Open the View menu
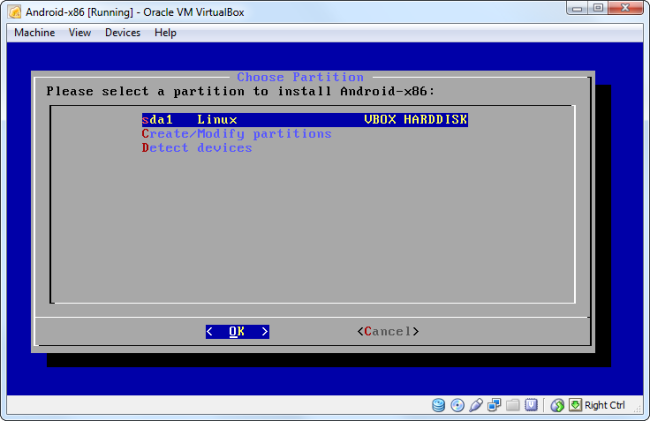The image size is (650, 421). 80,32
